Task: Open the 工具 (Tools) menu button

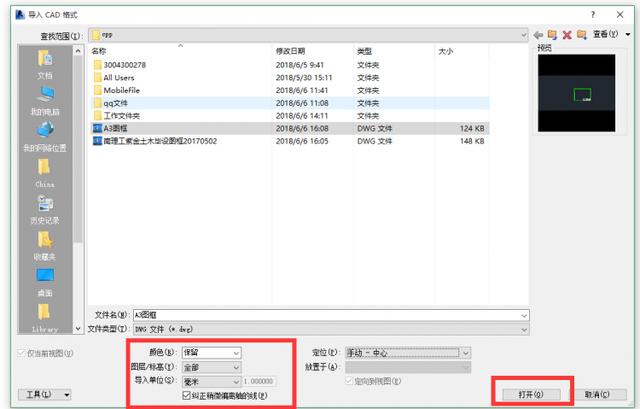Action: (44, 395)
